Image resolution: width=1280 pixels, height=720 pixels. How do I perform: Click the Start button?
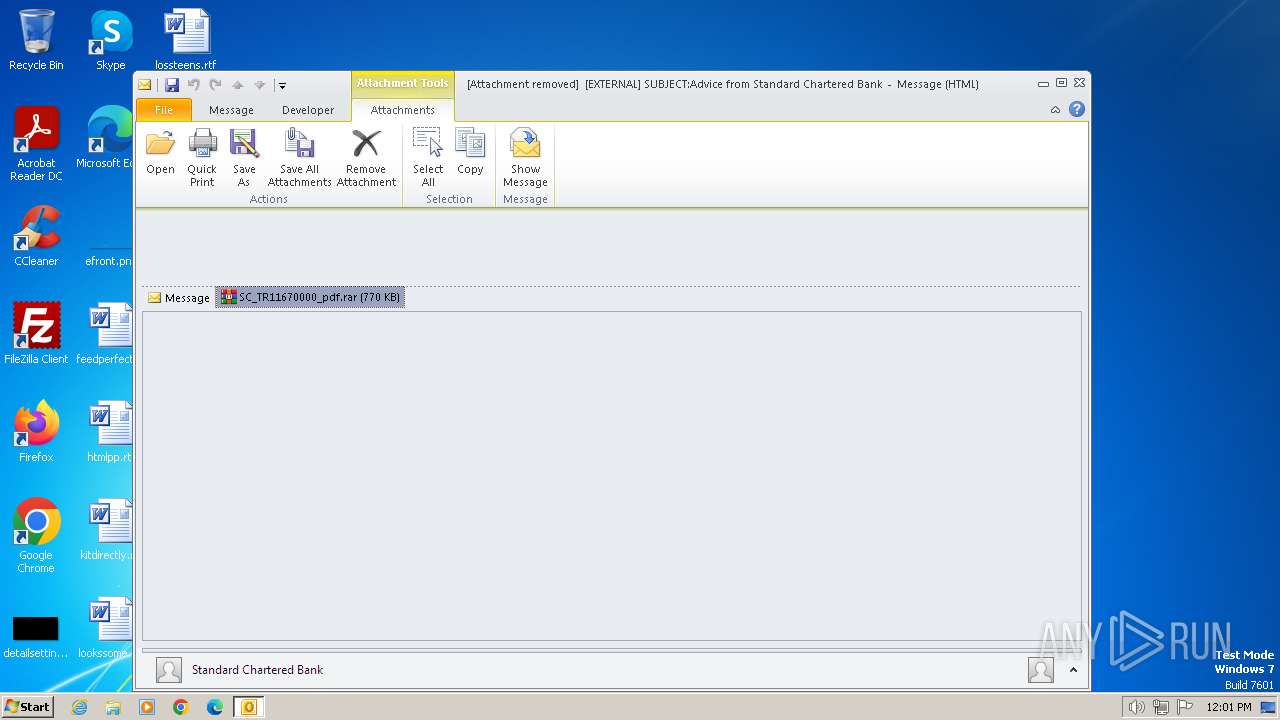coord(27,707)
